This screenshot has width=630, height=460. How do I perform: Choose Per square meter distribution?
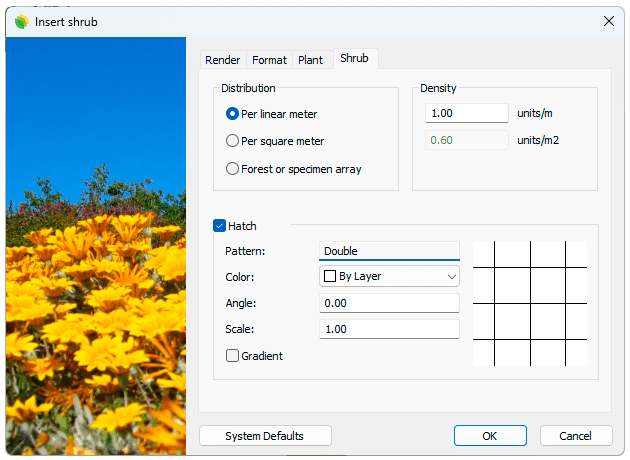click(233, 141)
